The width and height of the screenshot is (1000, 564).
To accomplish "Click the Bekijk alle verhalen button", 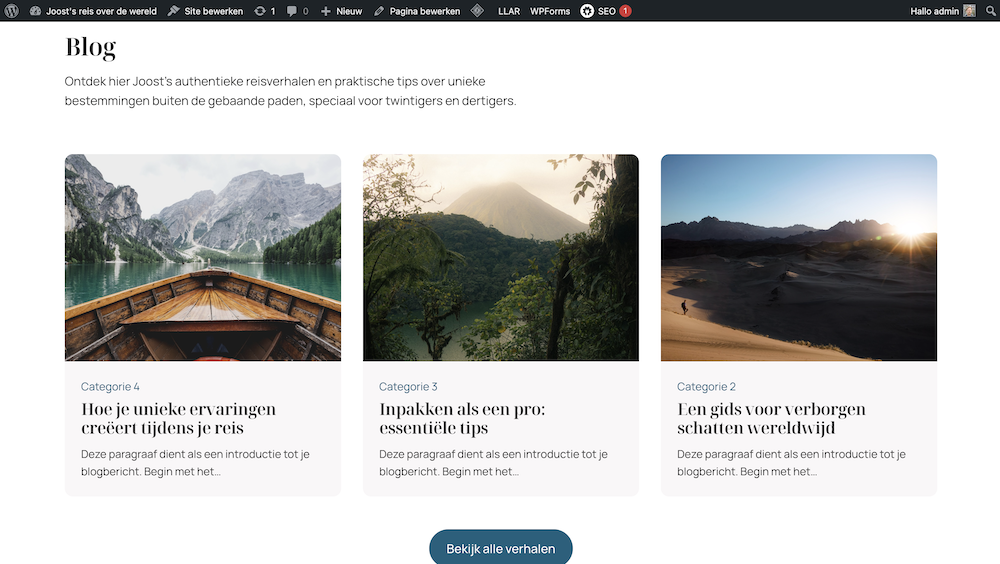I will click(x=500, y=548).
